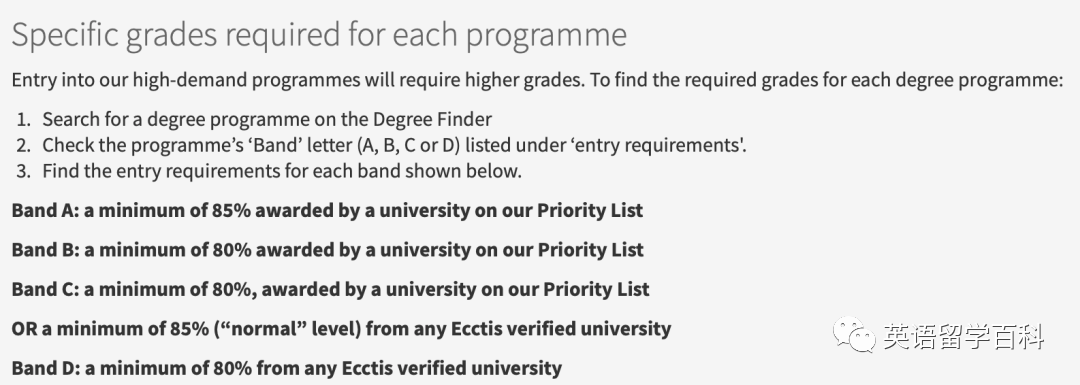Click the Band D label text
Screen dimensions: 1080x385
pyautogui.click(x=44, y=368)
